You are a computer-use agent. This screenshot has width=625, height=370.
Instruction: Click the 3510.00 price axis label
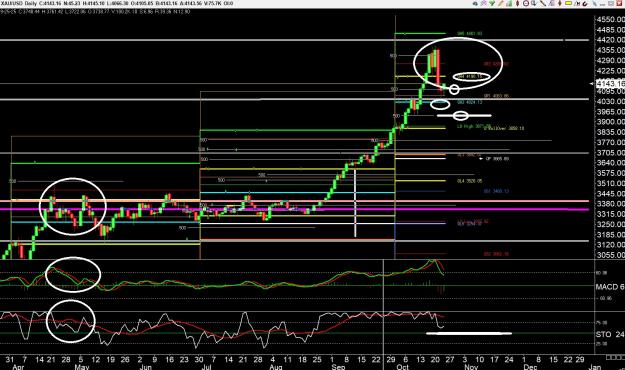pos(610,183)
